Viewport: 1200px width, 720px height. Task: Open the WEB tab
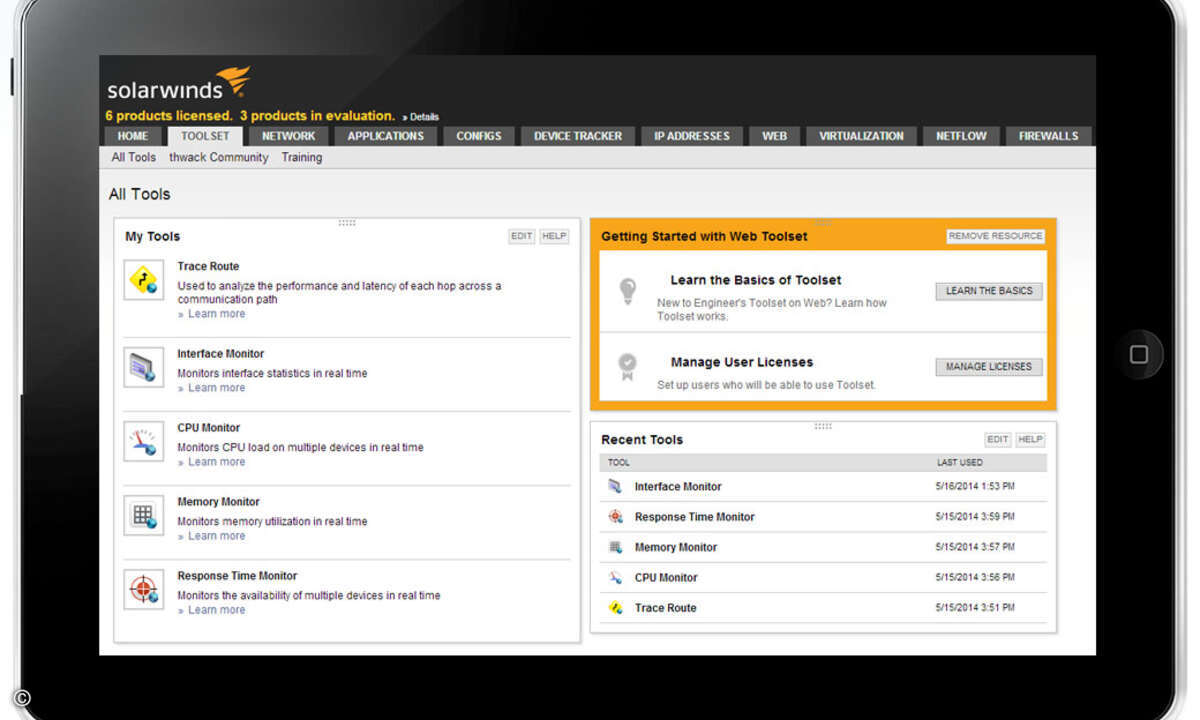pos(775,136)
